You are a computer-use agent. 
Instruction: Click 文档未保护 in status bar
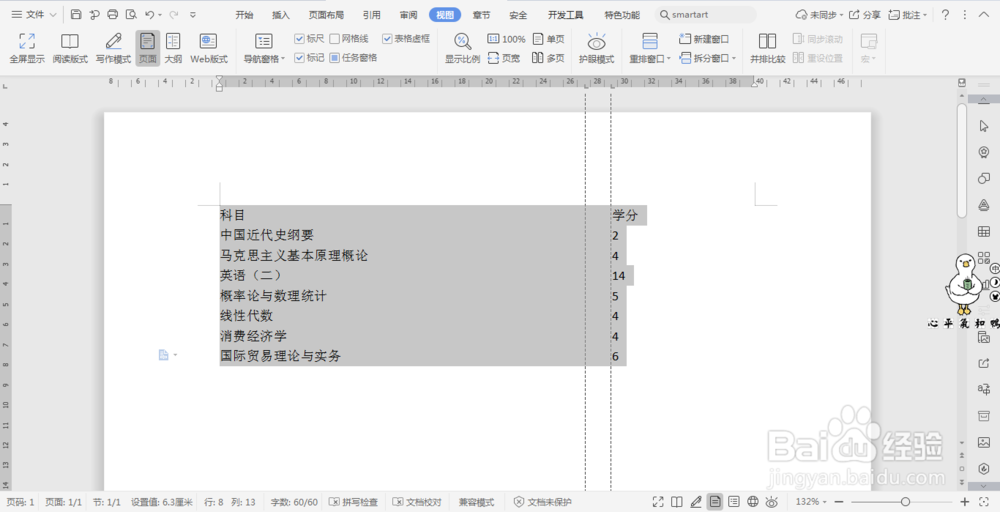point(543,502)
